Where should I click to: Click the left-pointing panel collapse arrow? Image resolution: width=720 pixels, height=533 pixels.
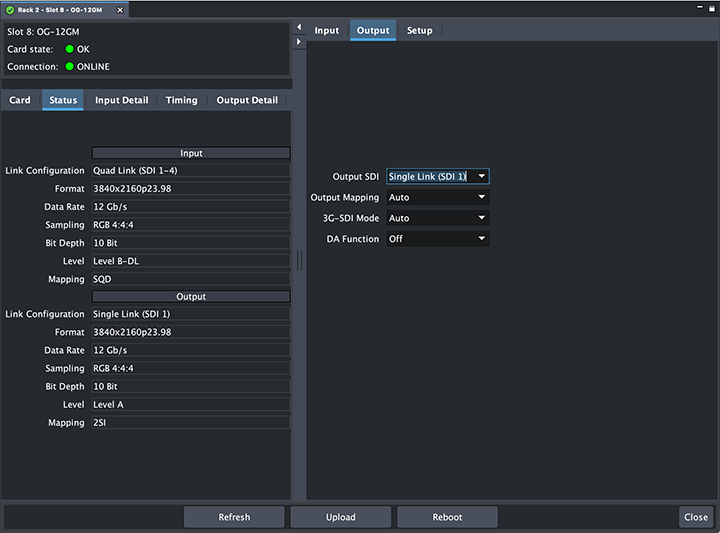coord(299,26)
